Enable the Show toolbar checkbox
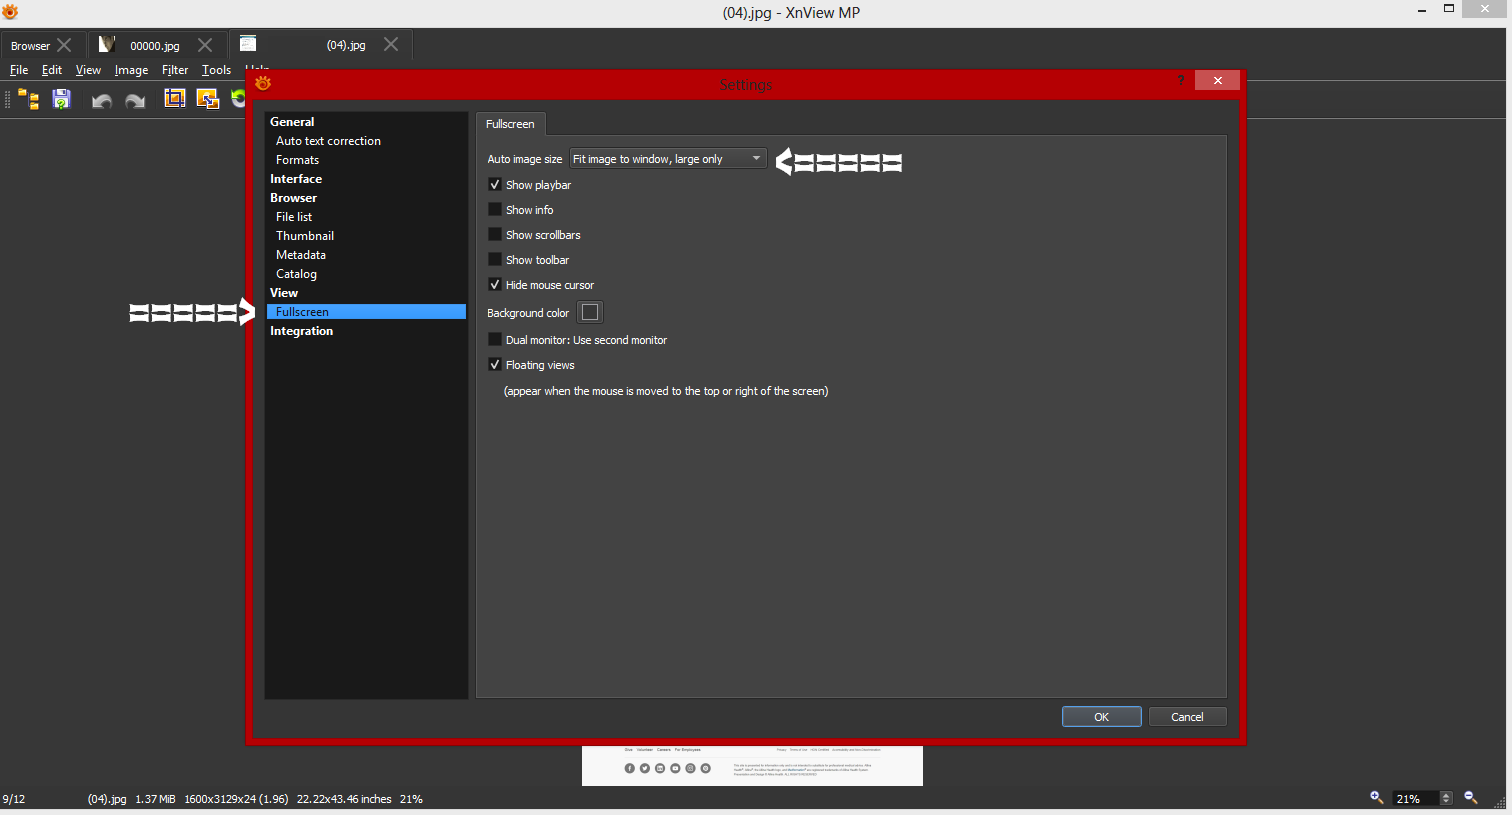This screenshot has width=1512, height=815. (x=495, y=260)
